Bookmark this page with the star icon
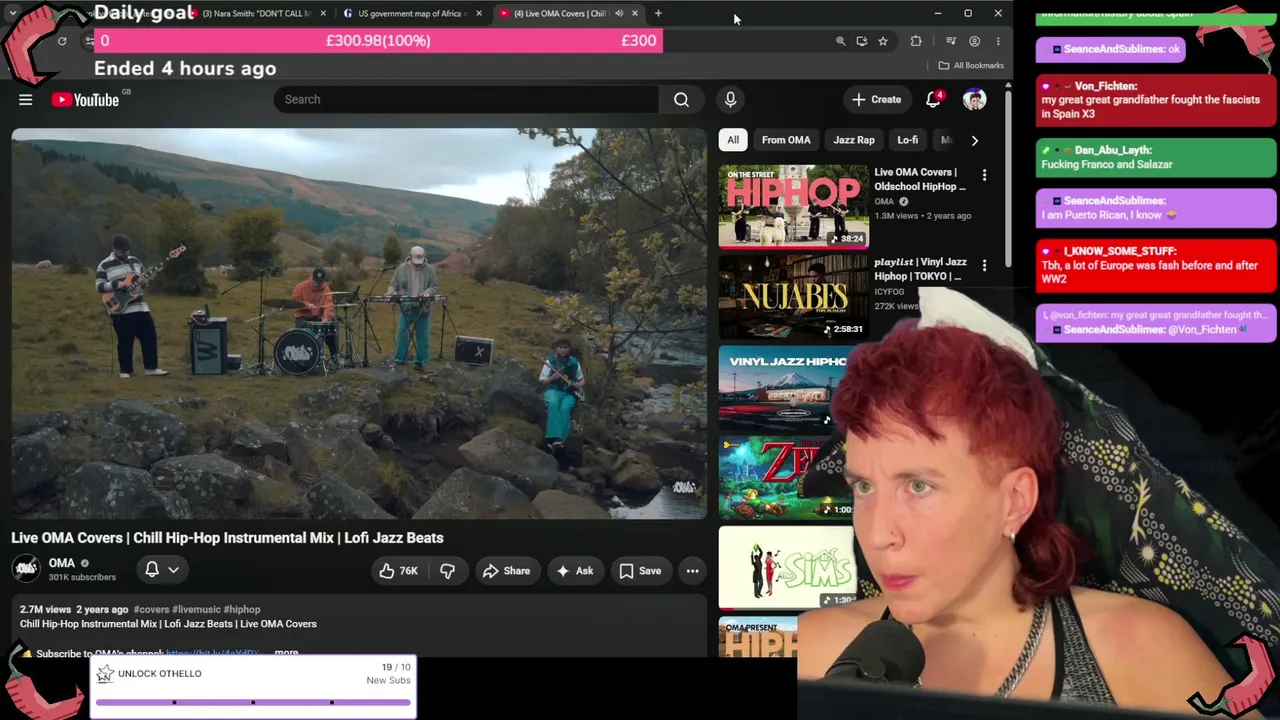 click(883, 41)
